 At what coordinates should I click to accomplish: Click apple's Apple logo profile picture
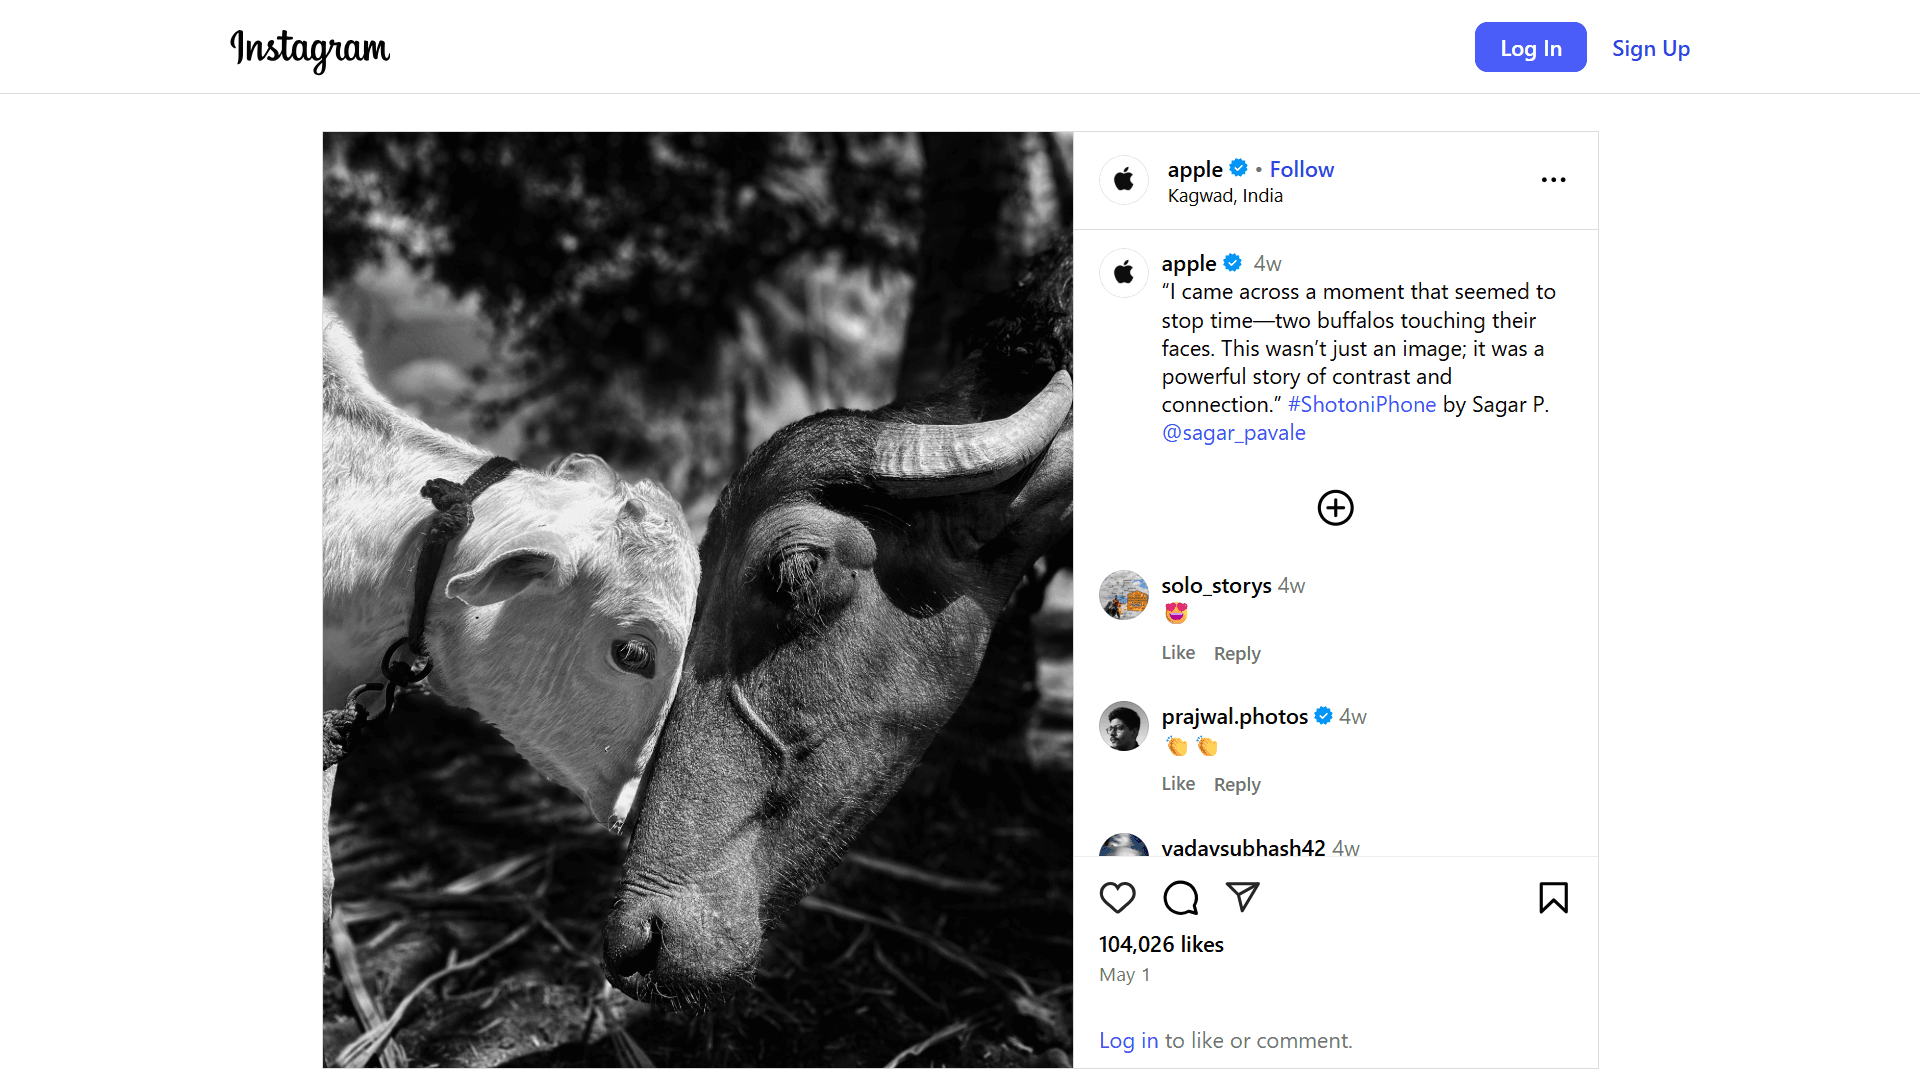pyautogui.click(x=1123, y=180)
